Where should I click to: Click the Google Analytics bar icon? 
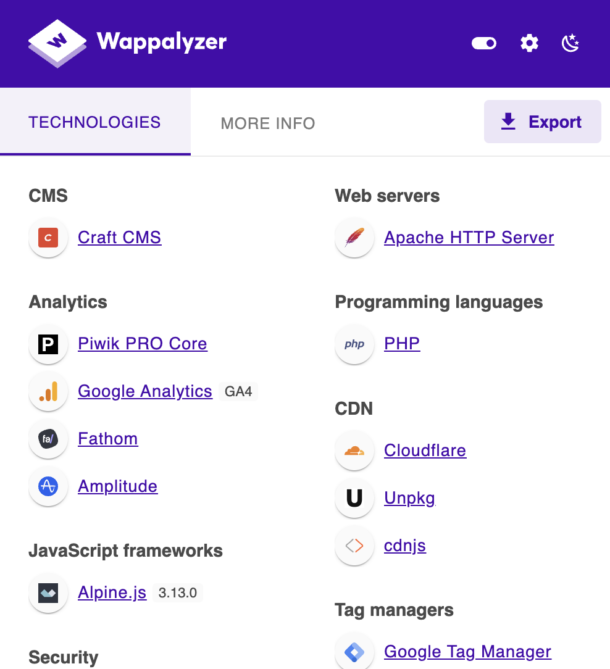click(x=48, y=391)
